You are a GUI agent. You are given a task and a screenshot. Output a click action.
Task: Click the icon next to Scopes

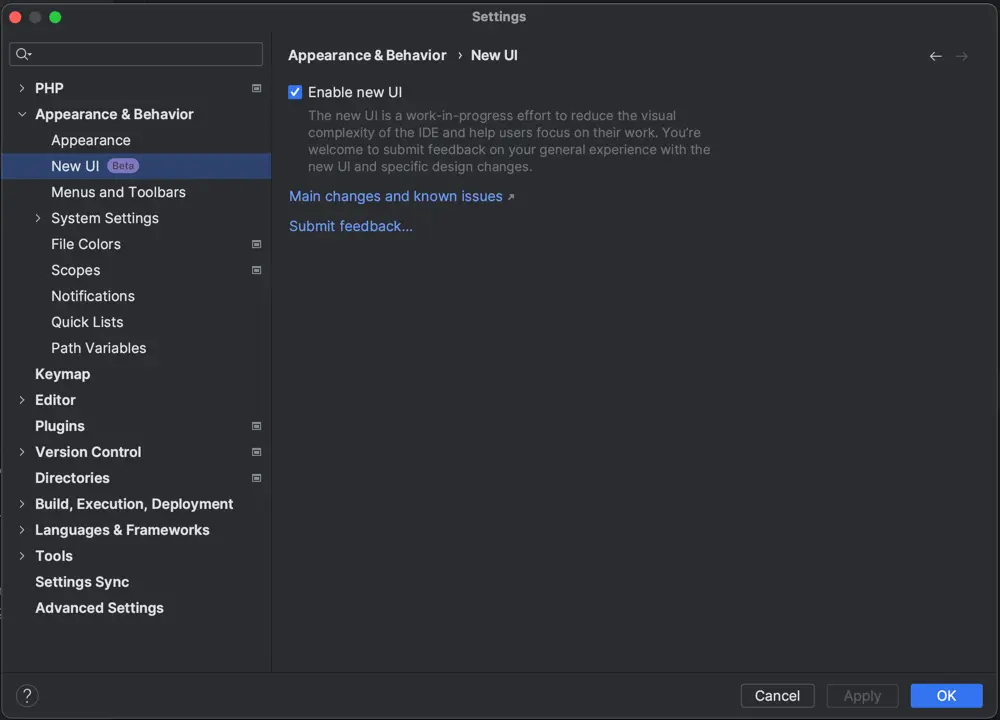pos(256,270)
